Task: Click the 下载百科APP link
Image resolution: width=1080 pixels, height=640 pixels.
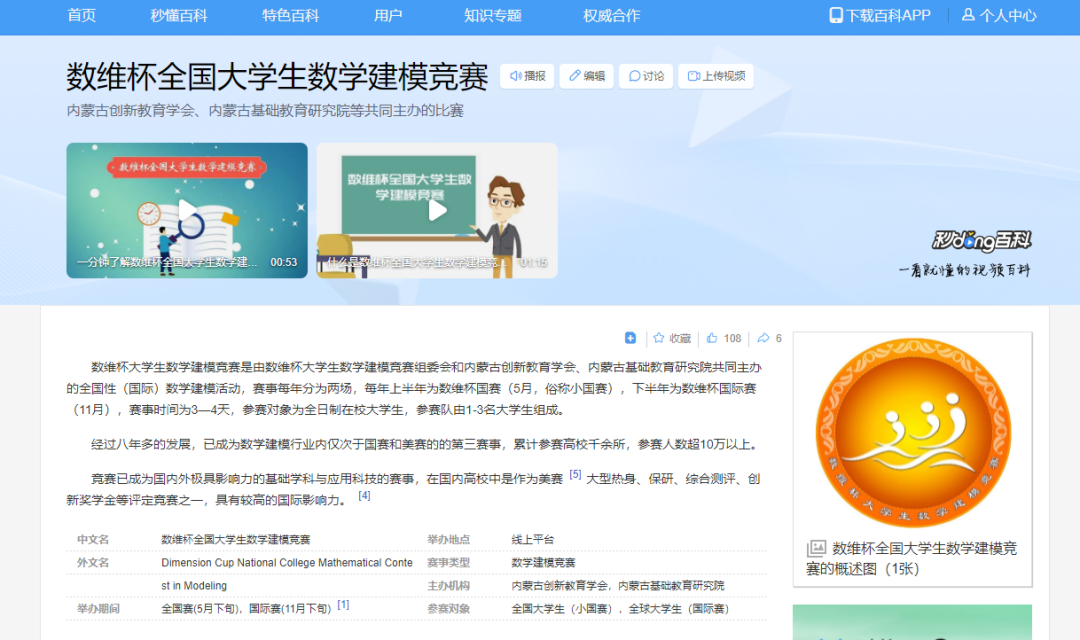Action: pyautogui.click(x=880, y=15)
